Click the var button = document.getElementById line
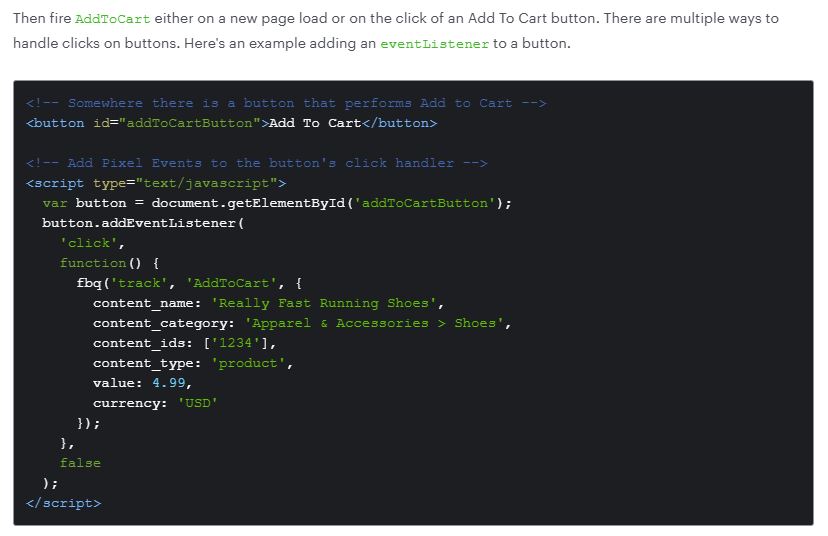Viewport: 828px width, 536px height. [x=277, y=203]
